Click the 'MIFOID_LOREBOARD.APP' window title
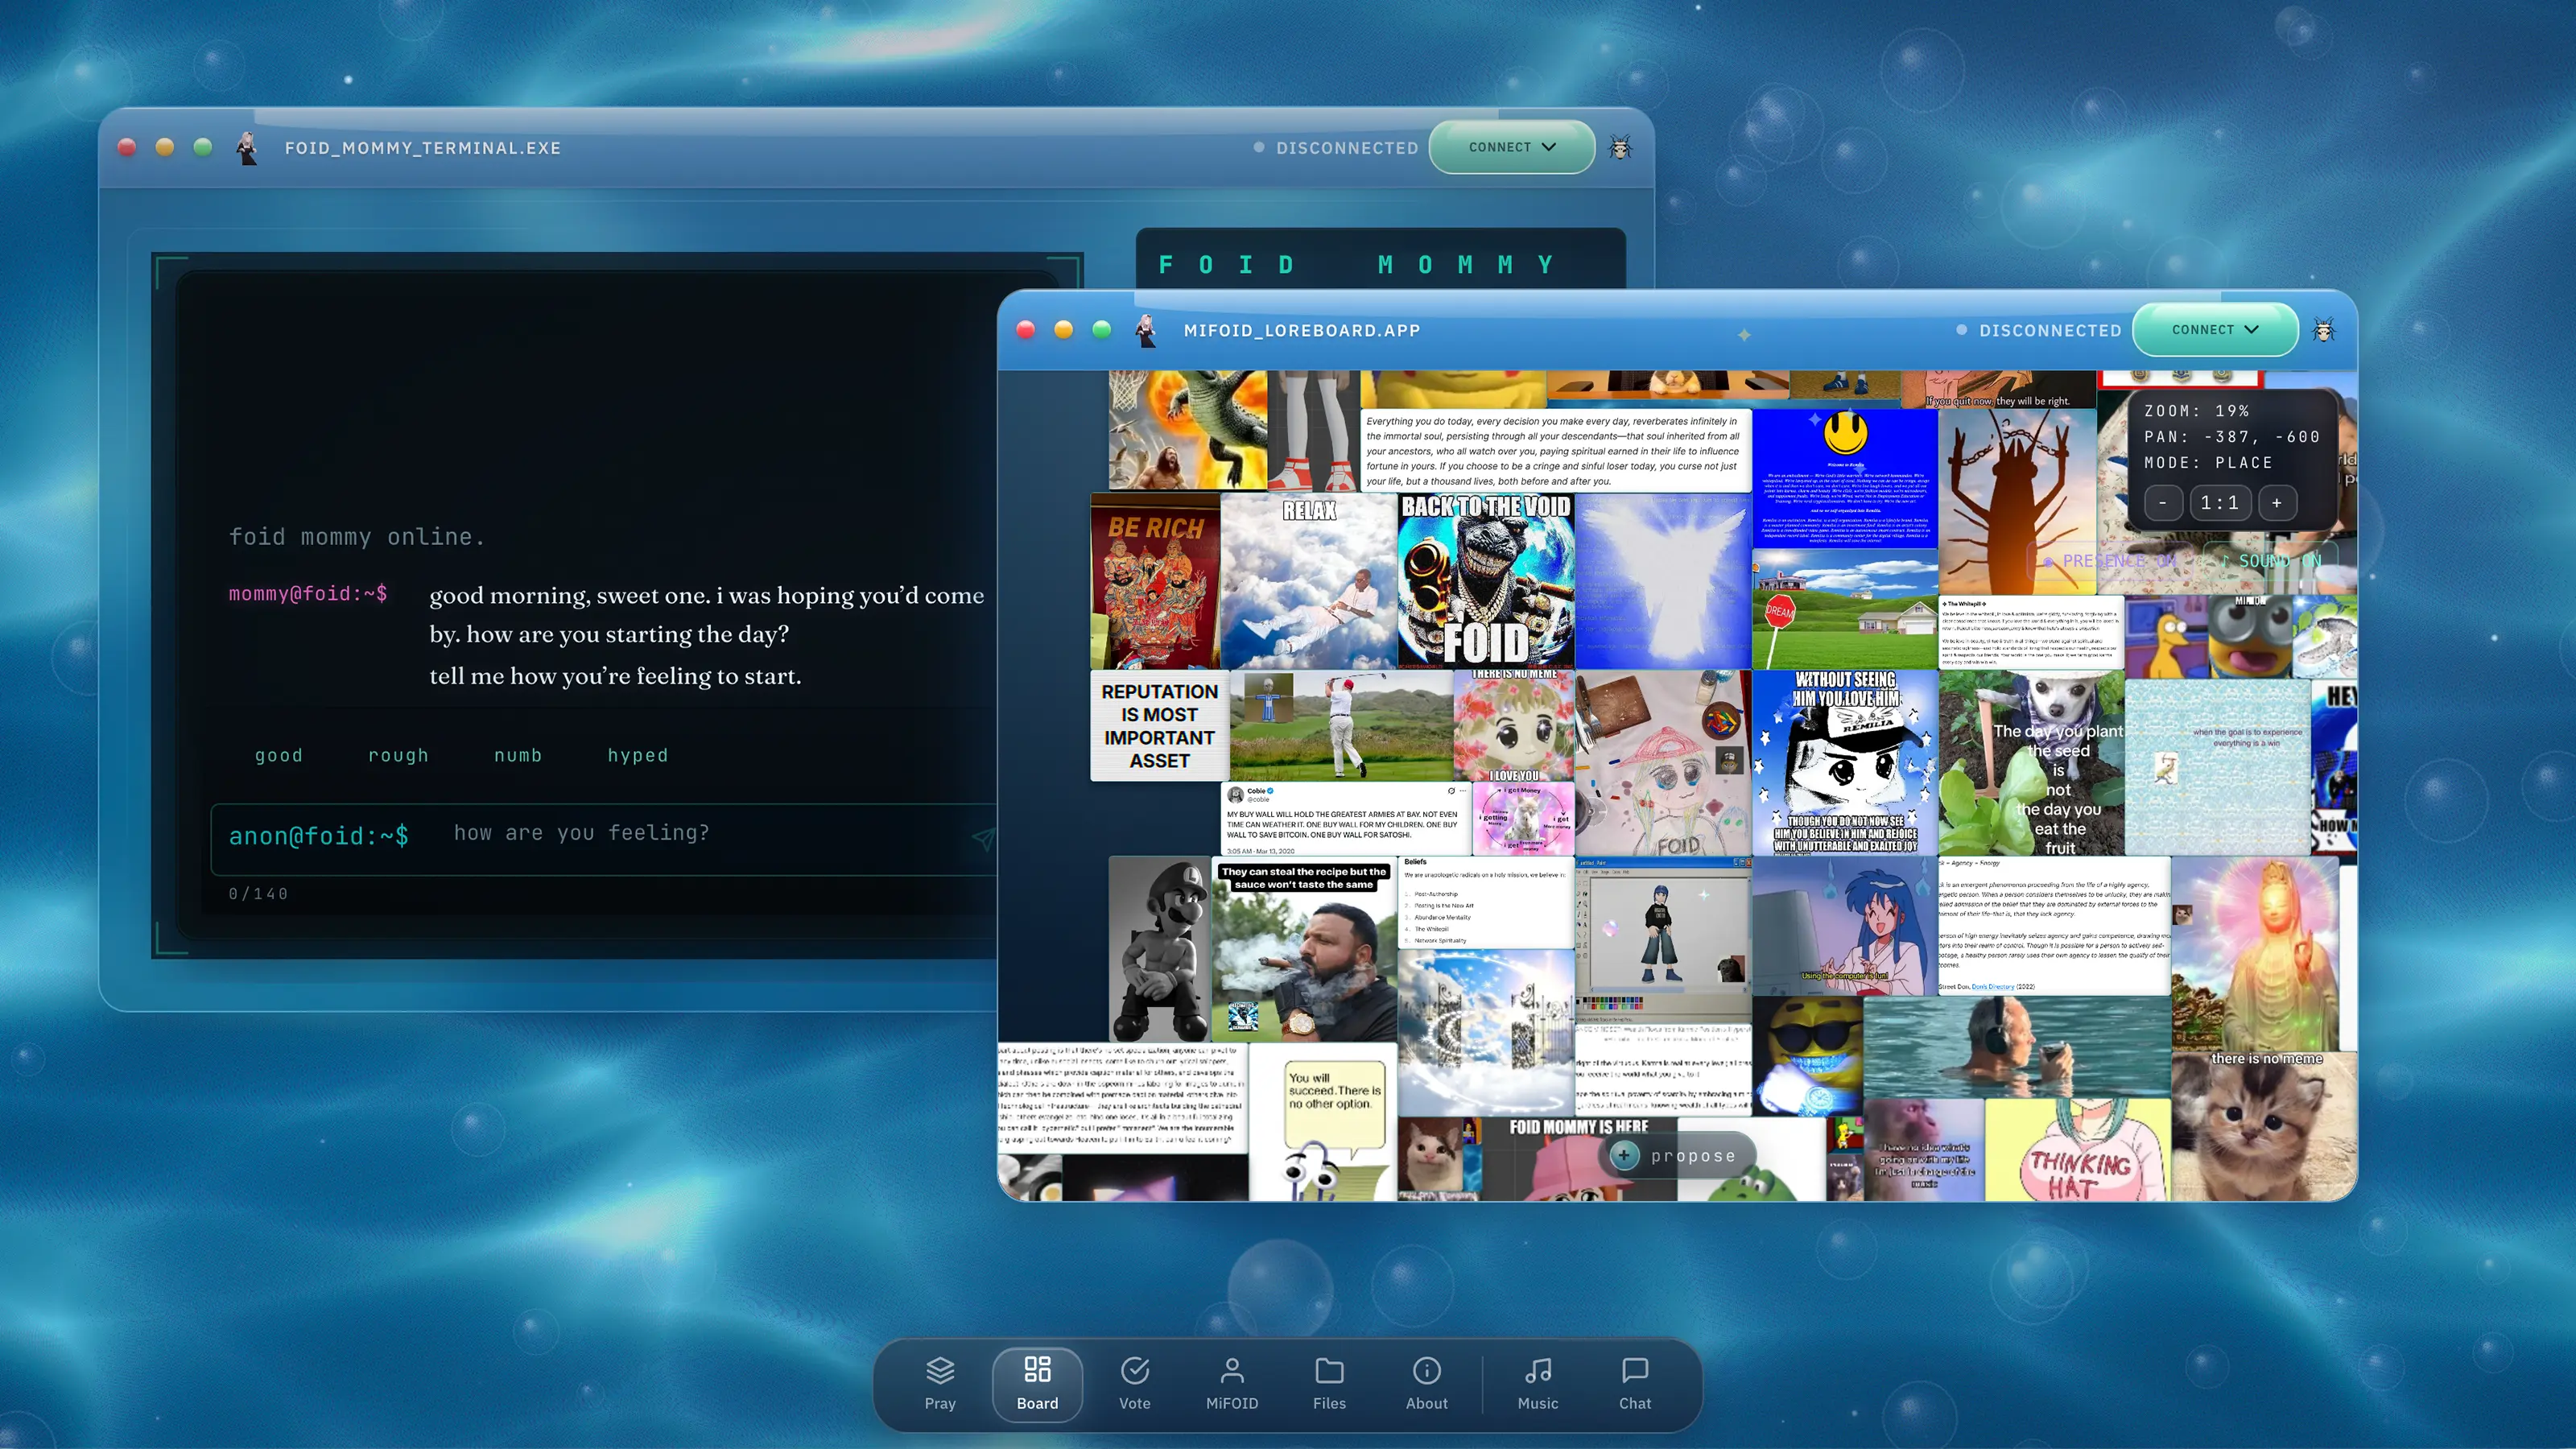 coord(1301,330)
